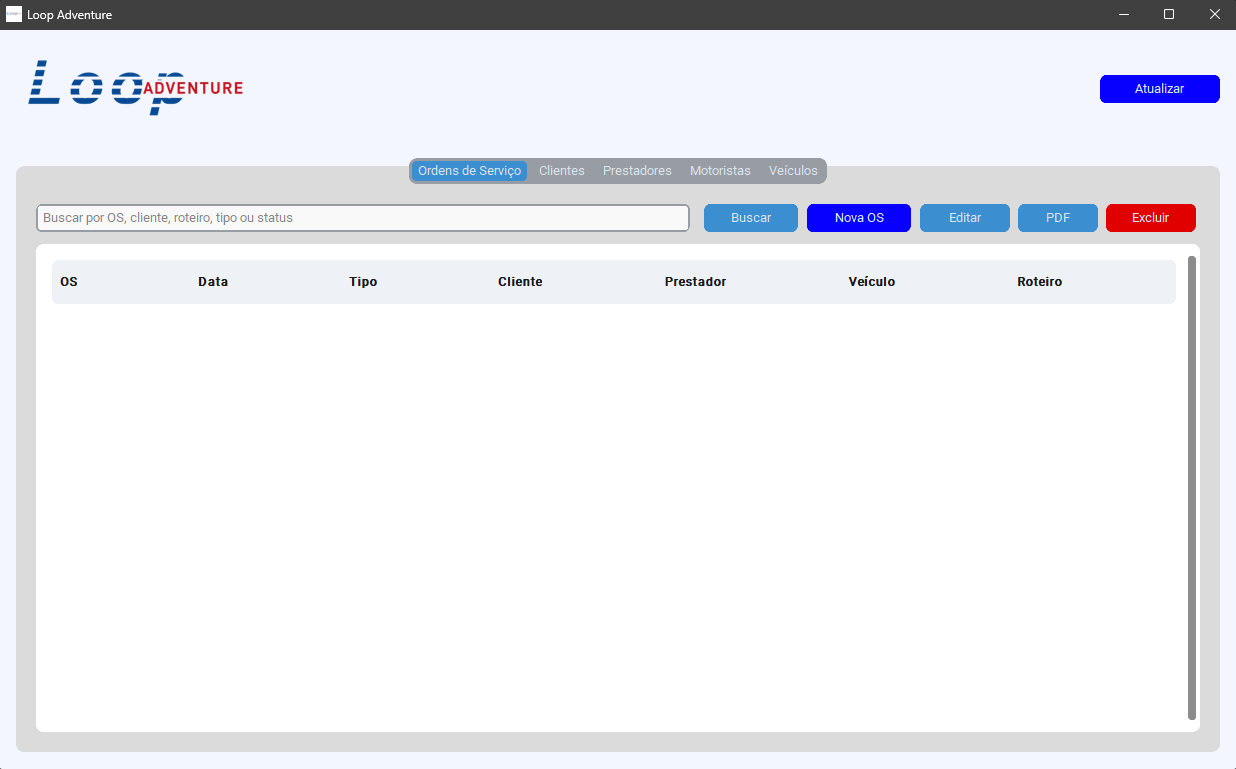1236x769 pixels.
Task: Click the Veículo column header
Action: click(x=872, y=282)
